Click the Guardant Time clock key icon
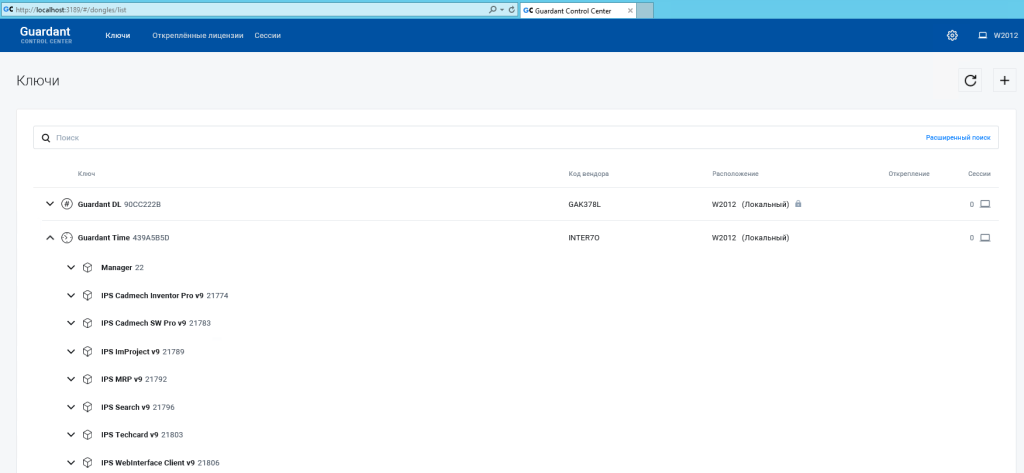 [67, 238]
